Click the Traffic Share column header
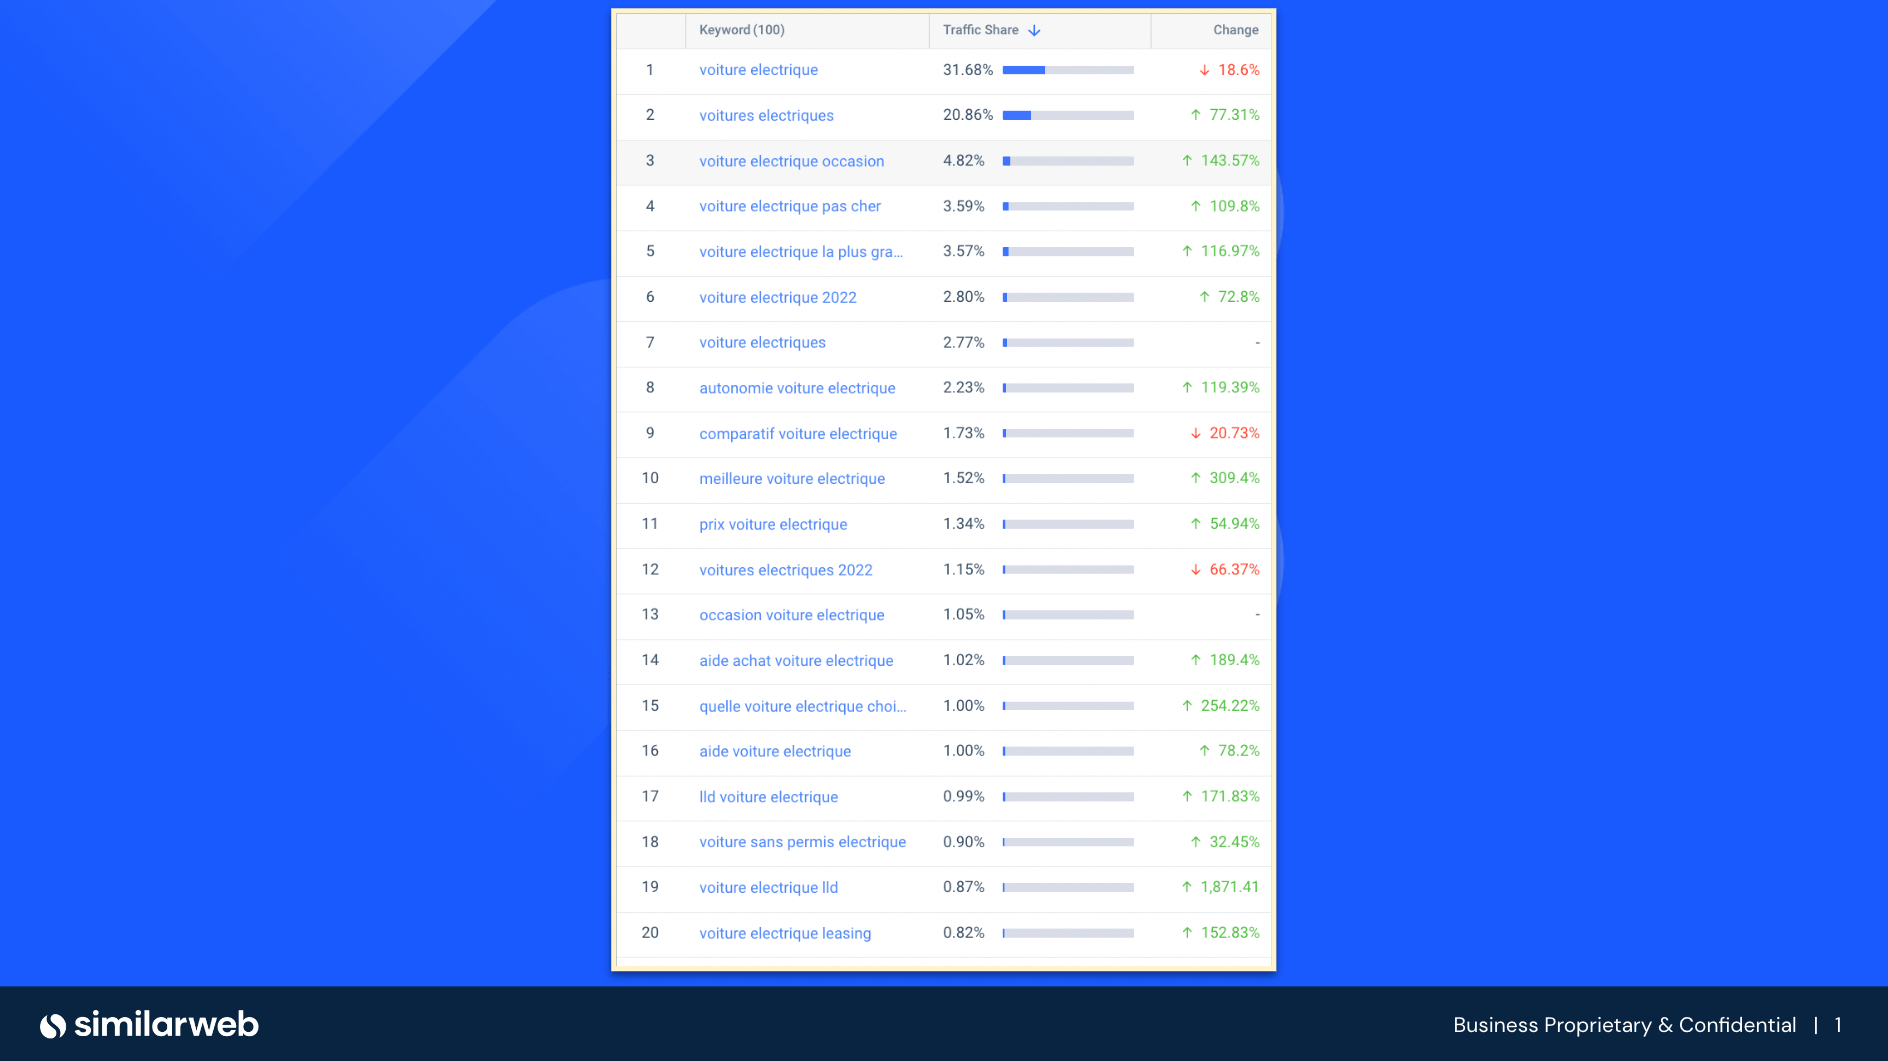Viewport: 1888px width, 1061px height. click(x=980, y=30)
